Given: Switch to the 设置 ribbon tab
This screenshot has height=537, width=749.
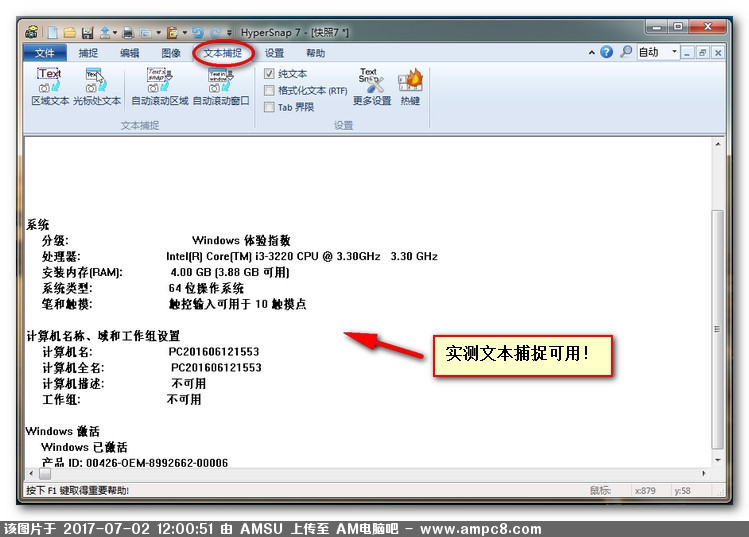Looking at the screenshot, I should tap(274, 53).
